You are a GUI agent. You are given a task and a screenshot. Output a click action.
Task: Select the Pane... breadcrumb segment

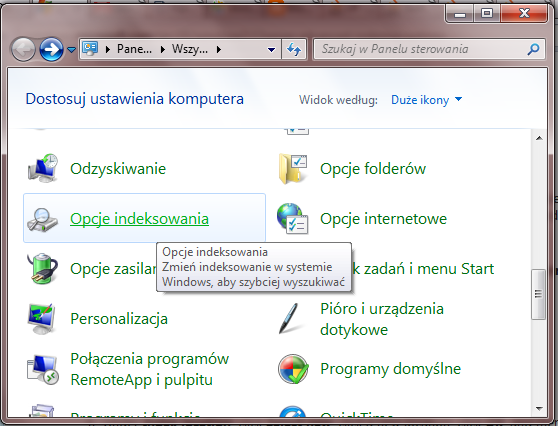(x=134, y=49)
